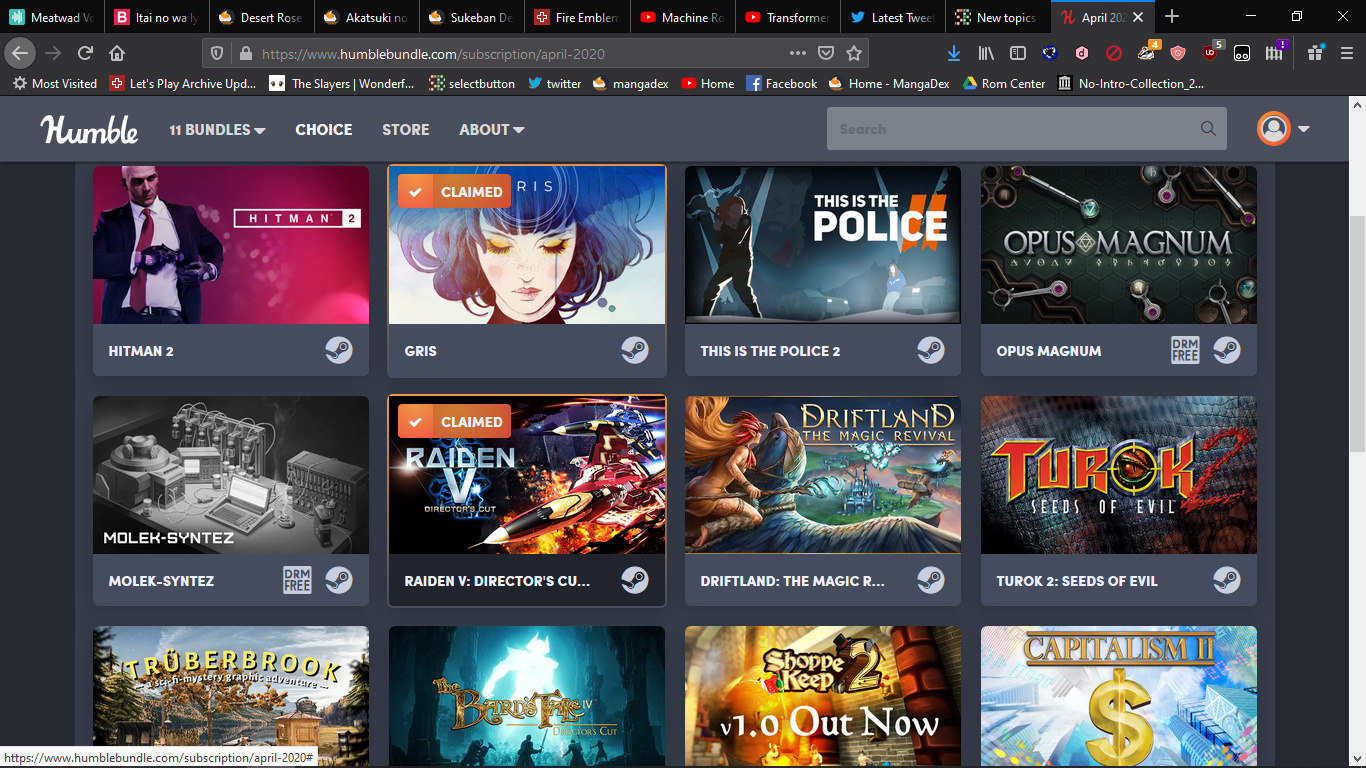Toggle the Firefox sidebar view icon

point(1018,54)
